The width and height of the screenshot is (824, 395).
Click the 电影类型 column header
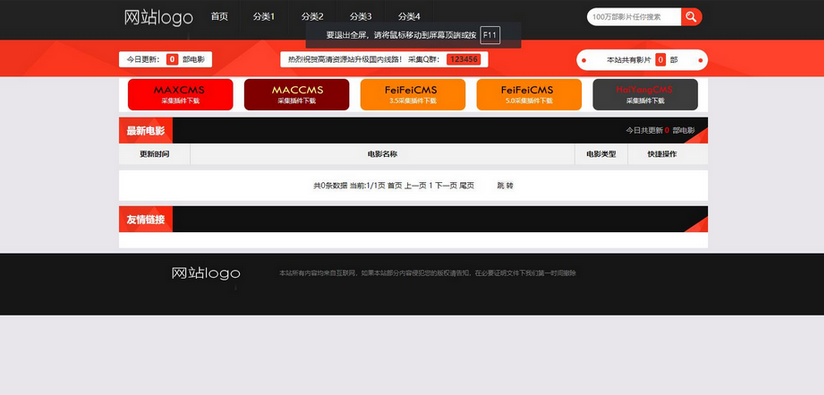(601, 154)
